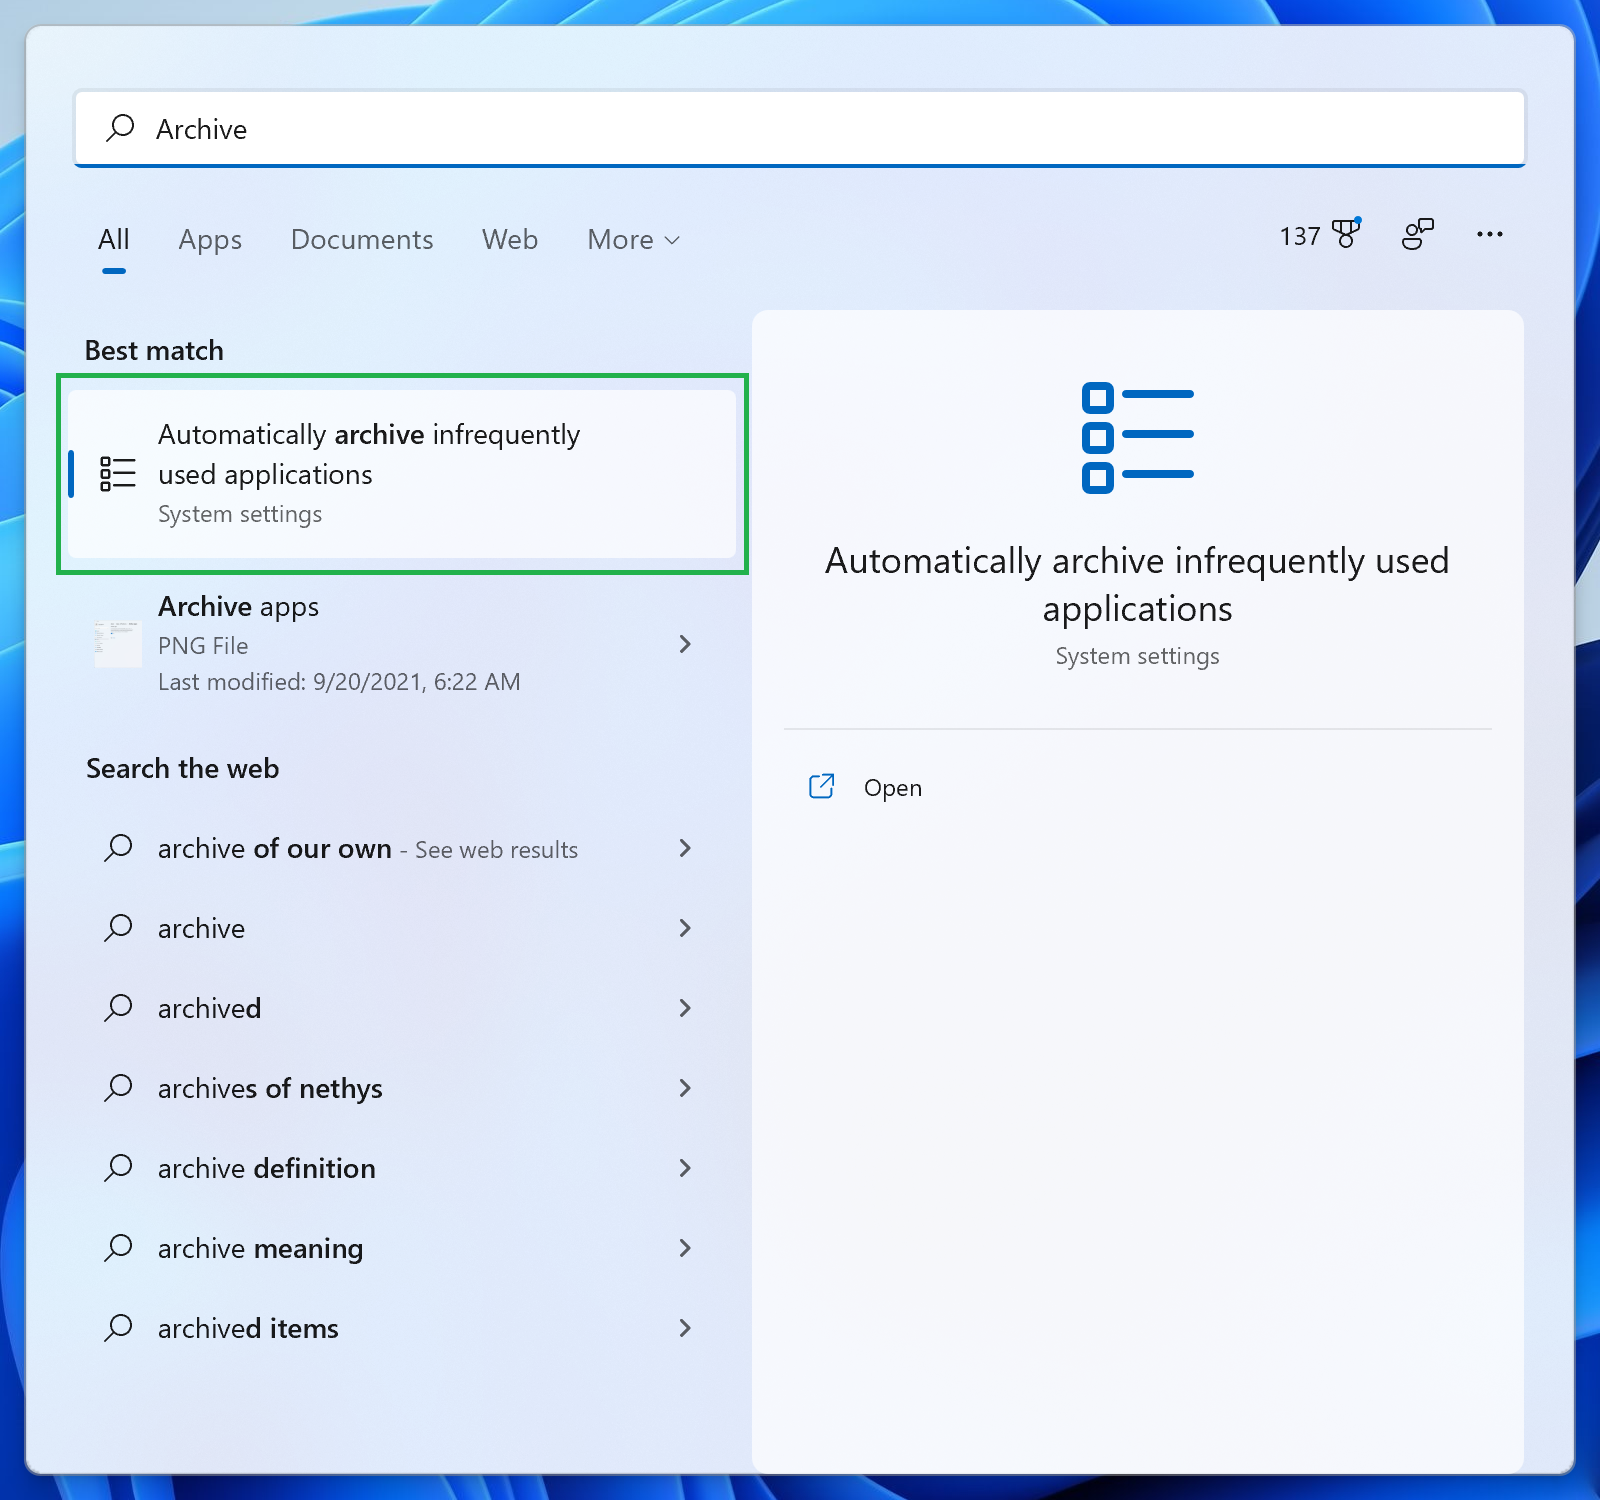Viewport: 1600px width, 1500px height.
Task: Click magnifier icon beside 'archive definition'
Action: tap(118, 1168)
